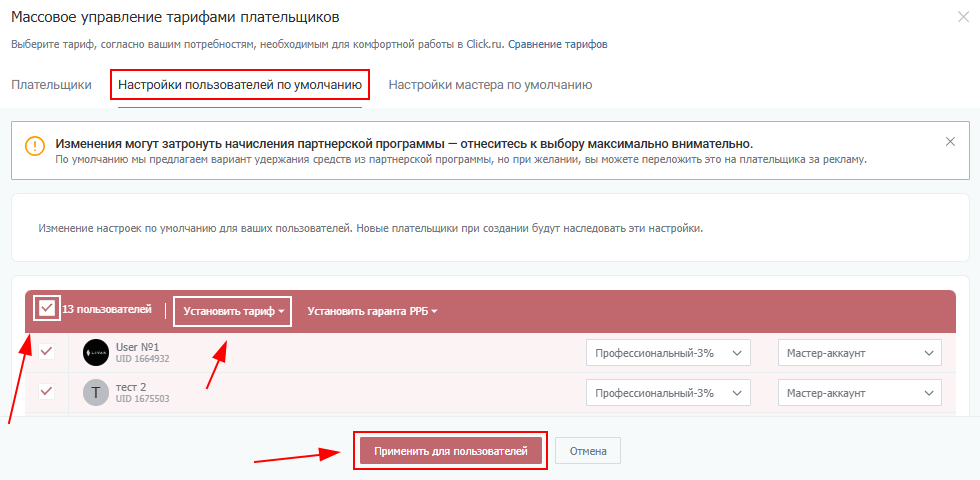
Task: Open Настройки мастера по умолчанию tab
Action: tap(490, 85)
